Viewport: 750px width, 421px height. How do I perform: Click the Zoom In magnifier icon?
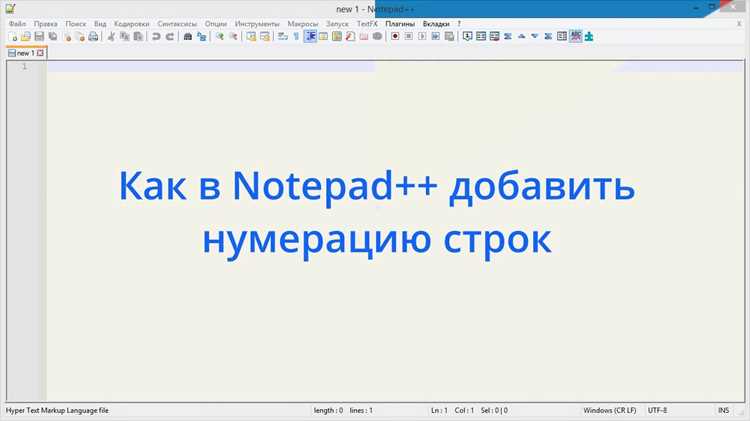point(220,36)
